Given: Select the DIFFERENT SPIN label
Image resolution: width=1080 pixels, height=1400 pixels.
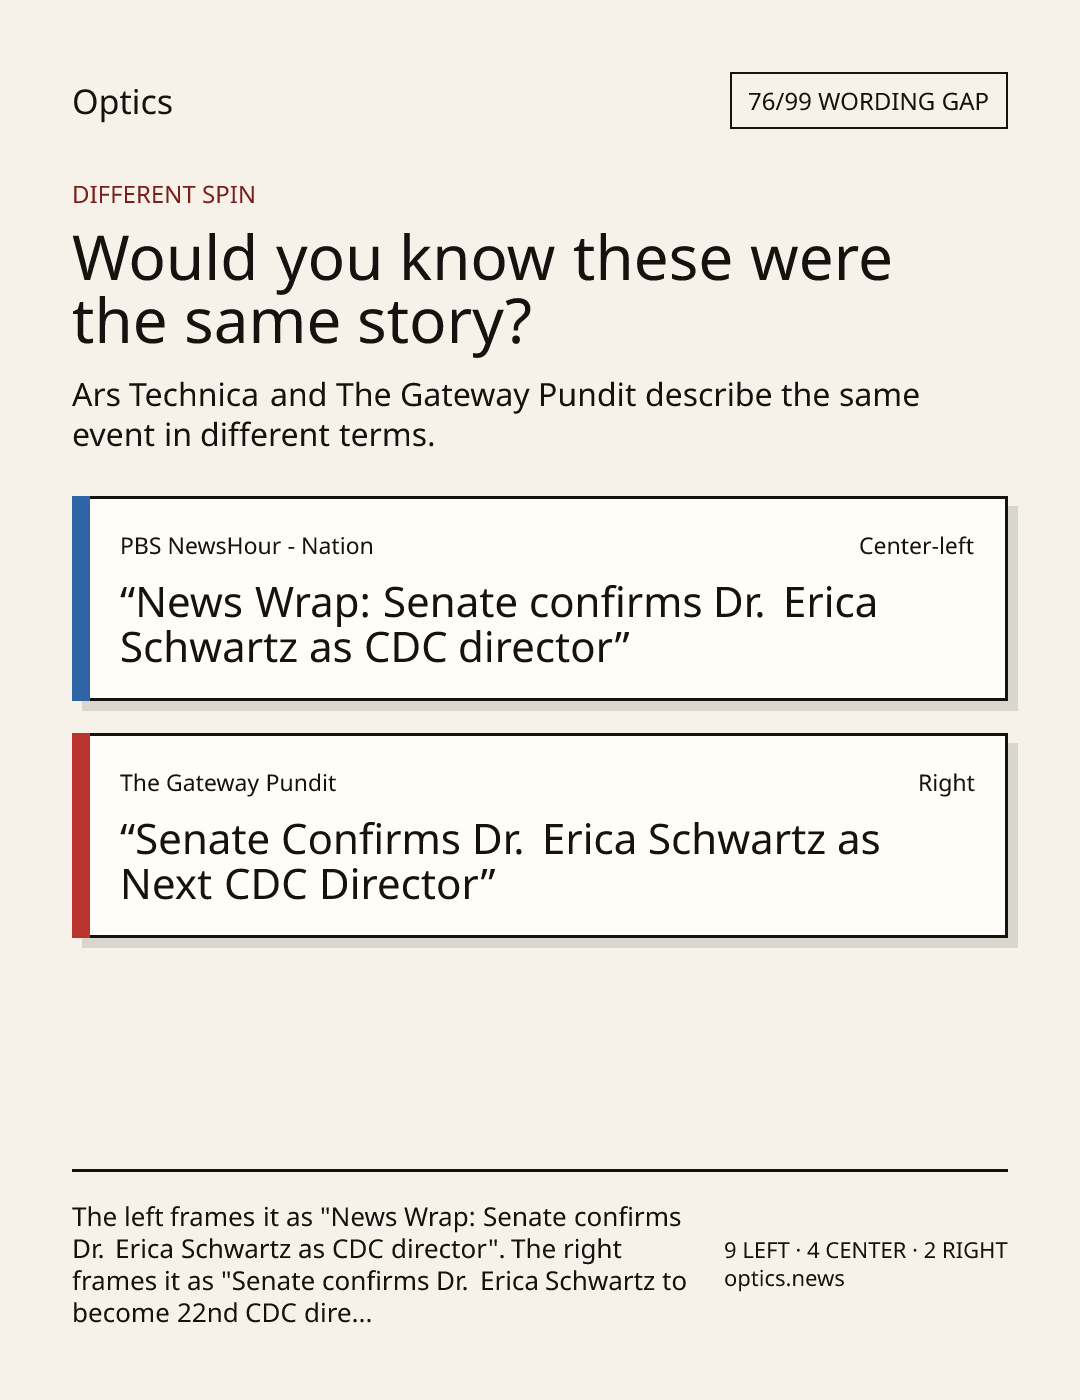Looking at the screenshot, I should [x=164, y=195].
